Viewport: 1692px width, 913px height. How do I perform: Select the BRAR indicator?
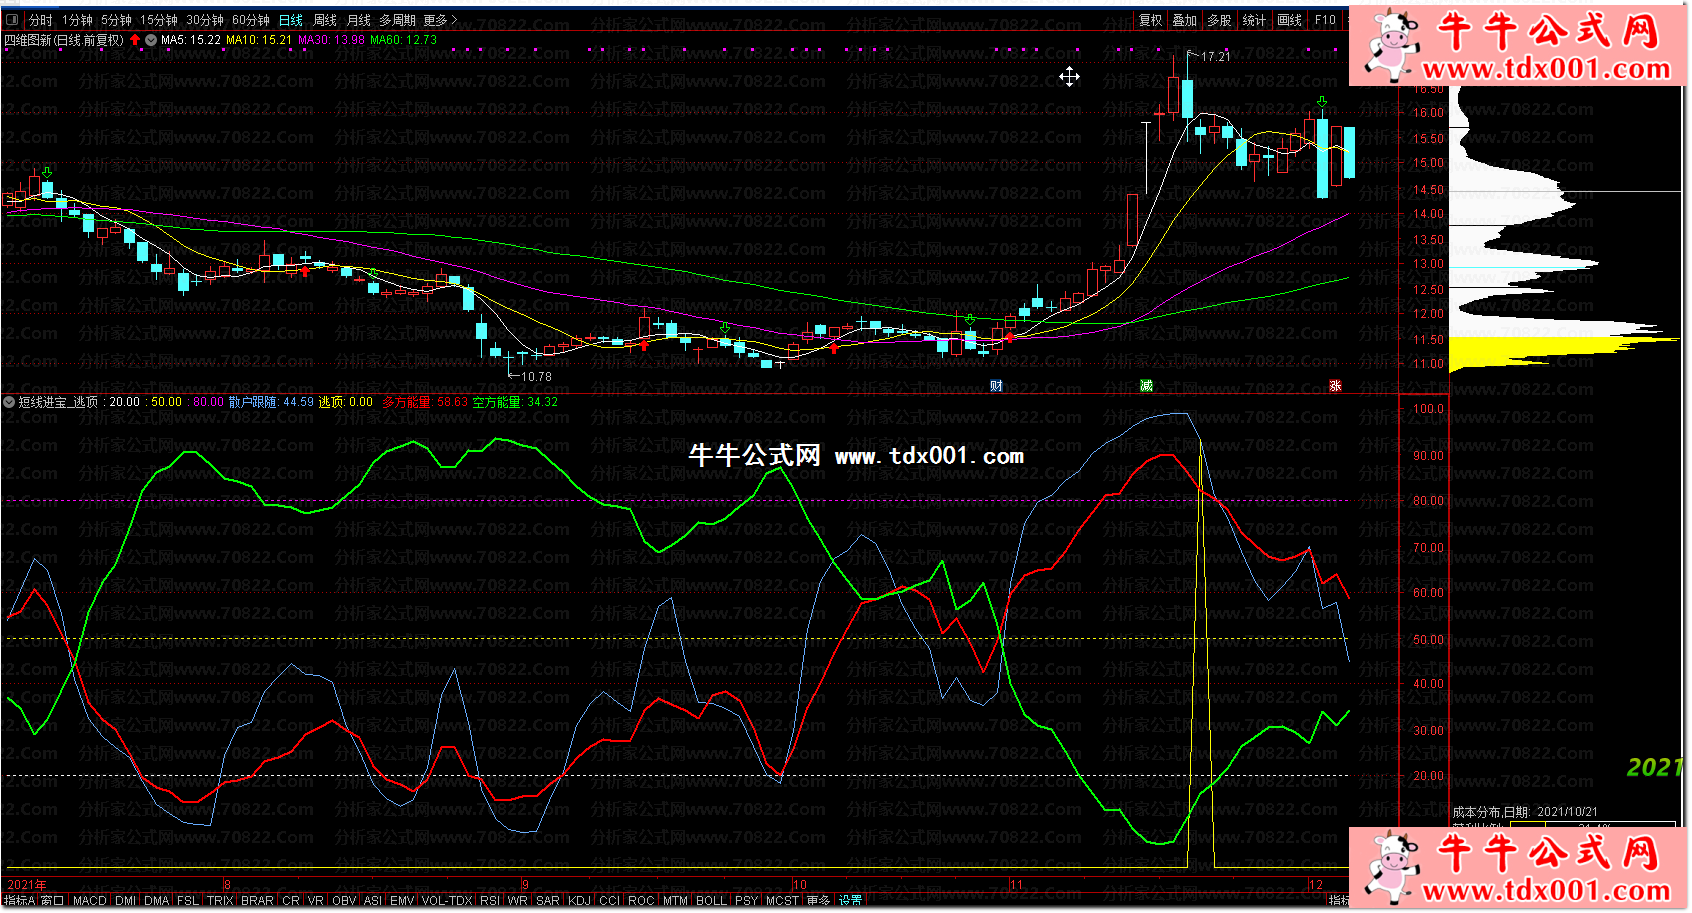coord(257,901)
